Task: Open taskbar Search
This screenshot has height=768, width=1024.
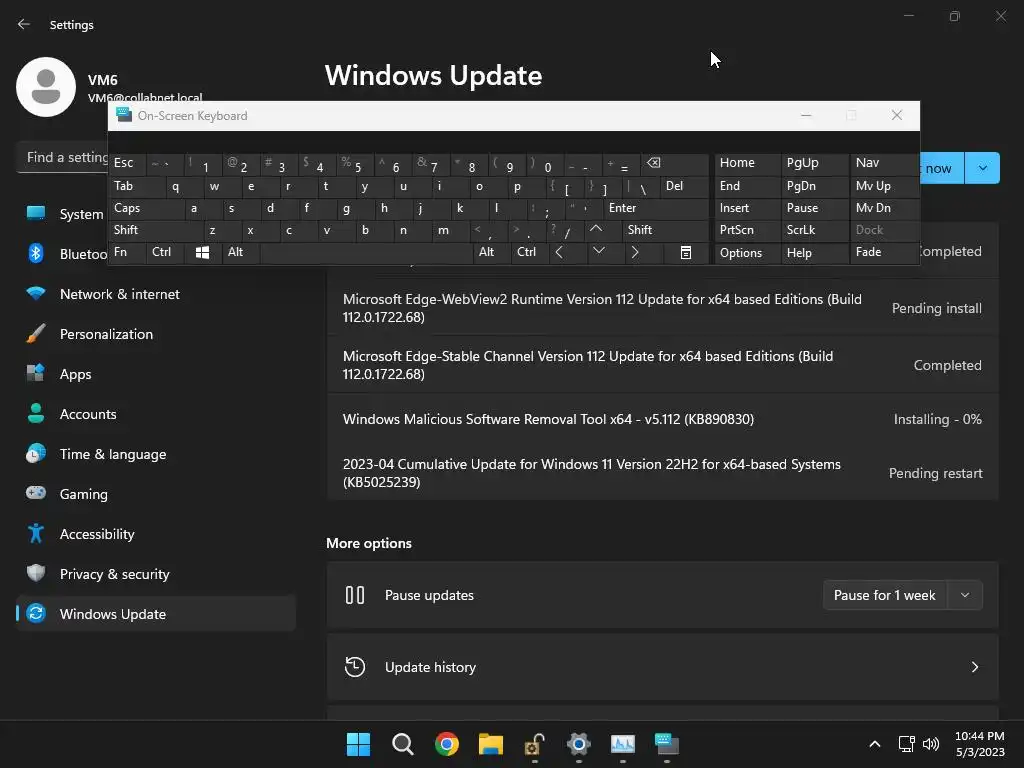Action: point(402,744)
